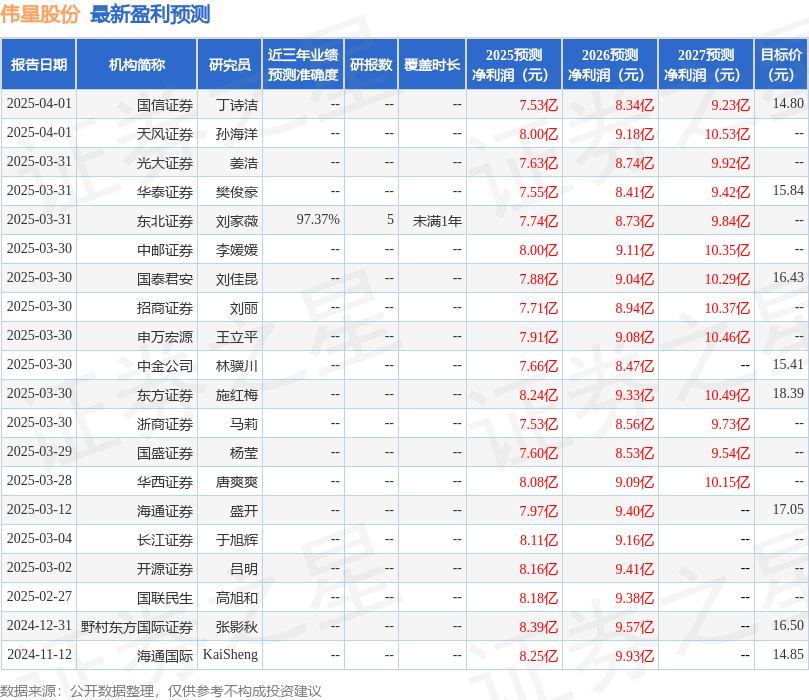Select the 机构简称 column header

tap(137, 64)
